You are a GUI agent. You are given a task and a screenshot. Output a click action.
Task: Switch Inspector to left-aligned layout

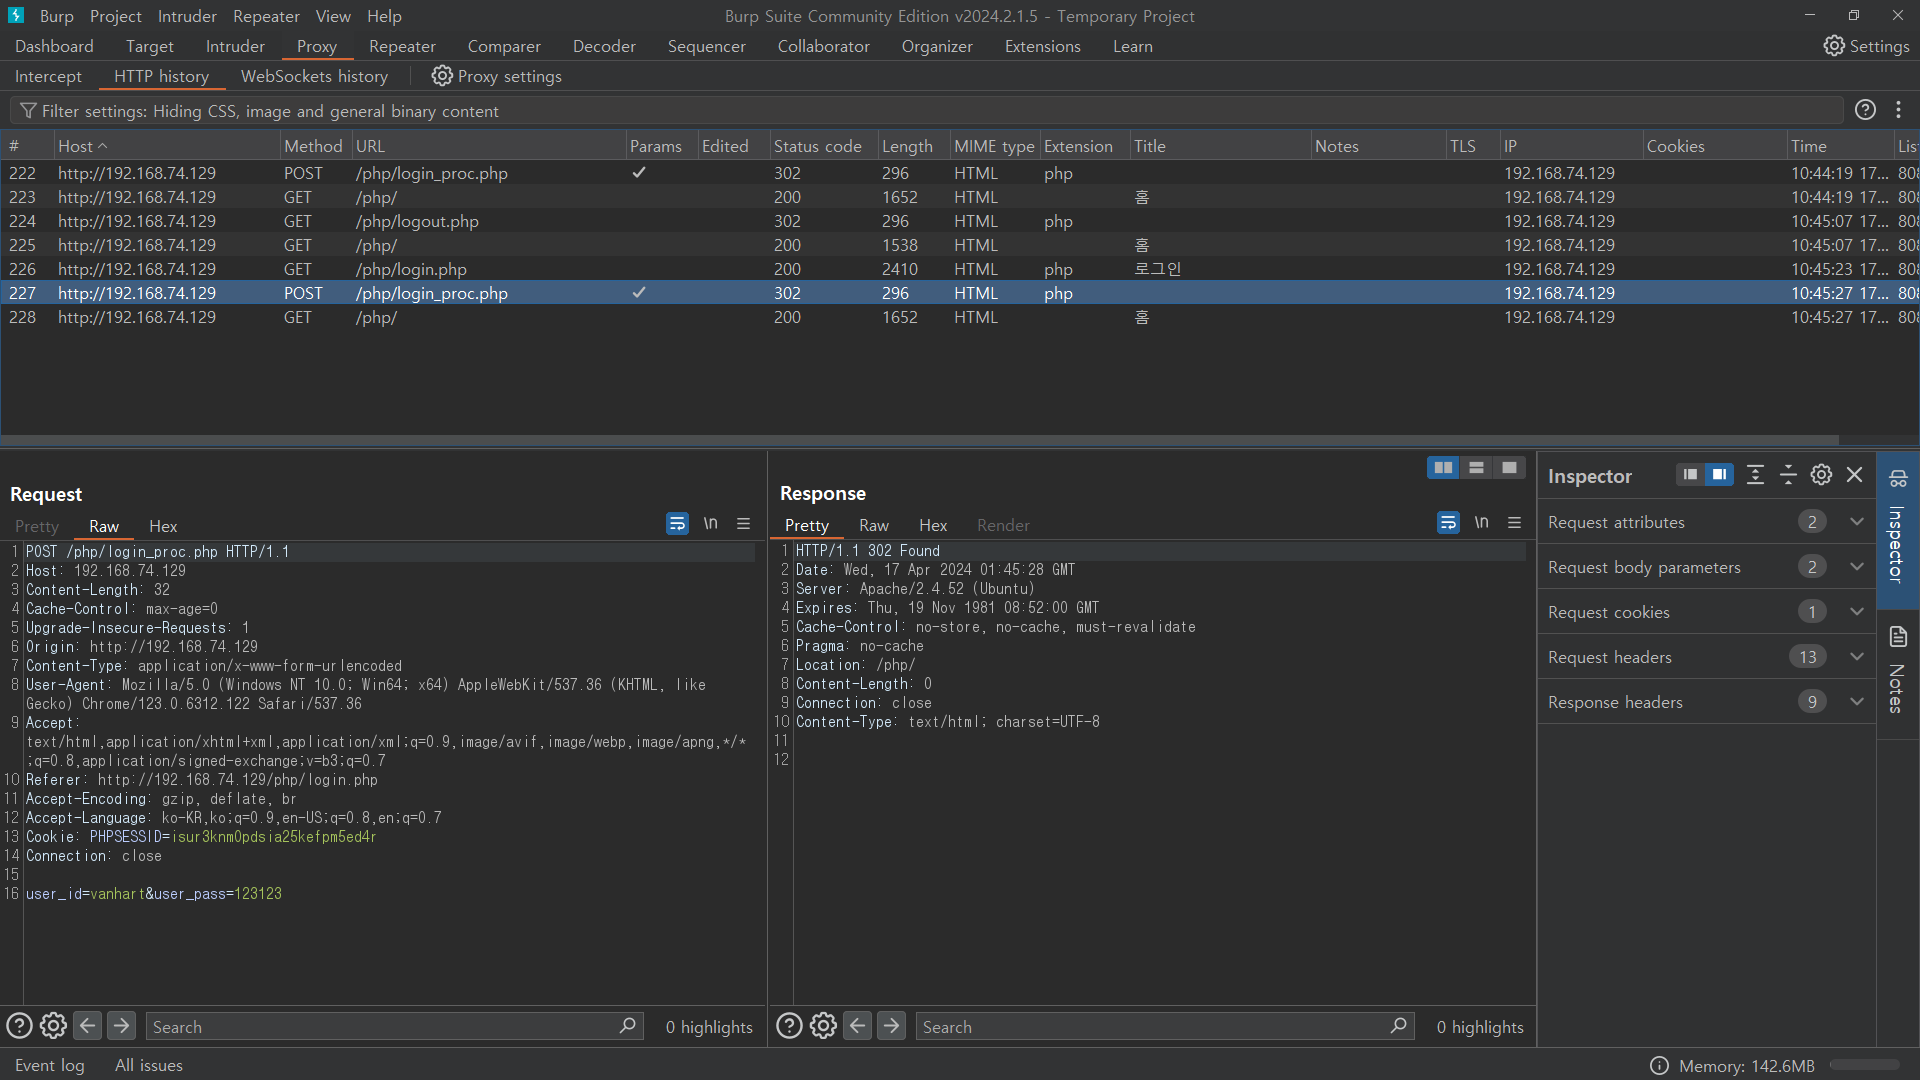pos(1690,474)
